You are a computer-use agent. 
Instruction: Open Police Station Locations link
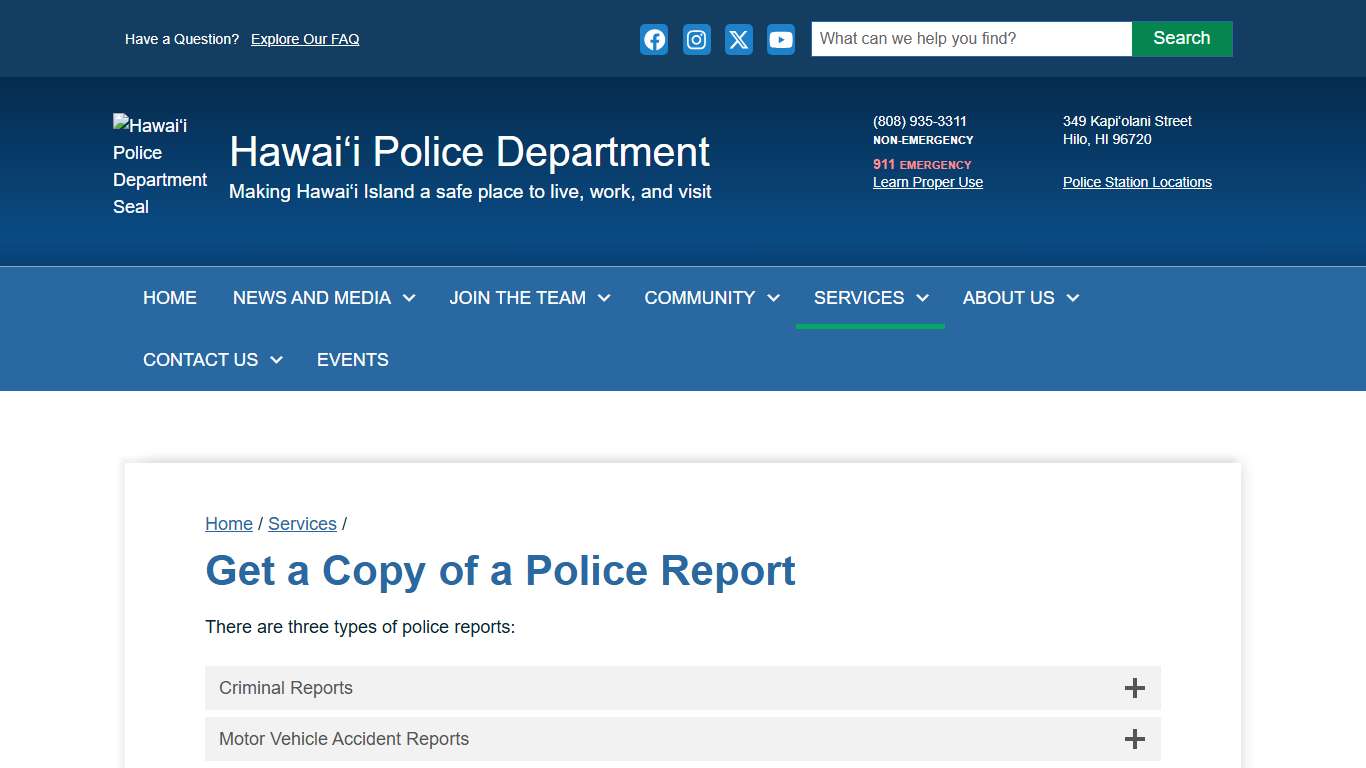pos(1137,182)
